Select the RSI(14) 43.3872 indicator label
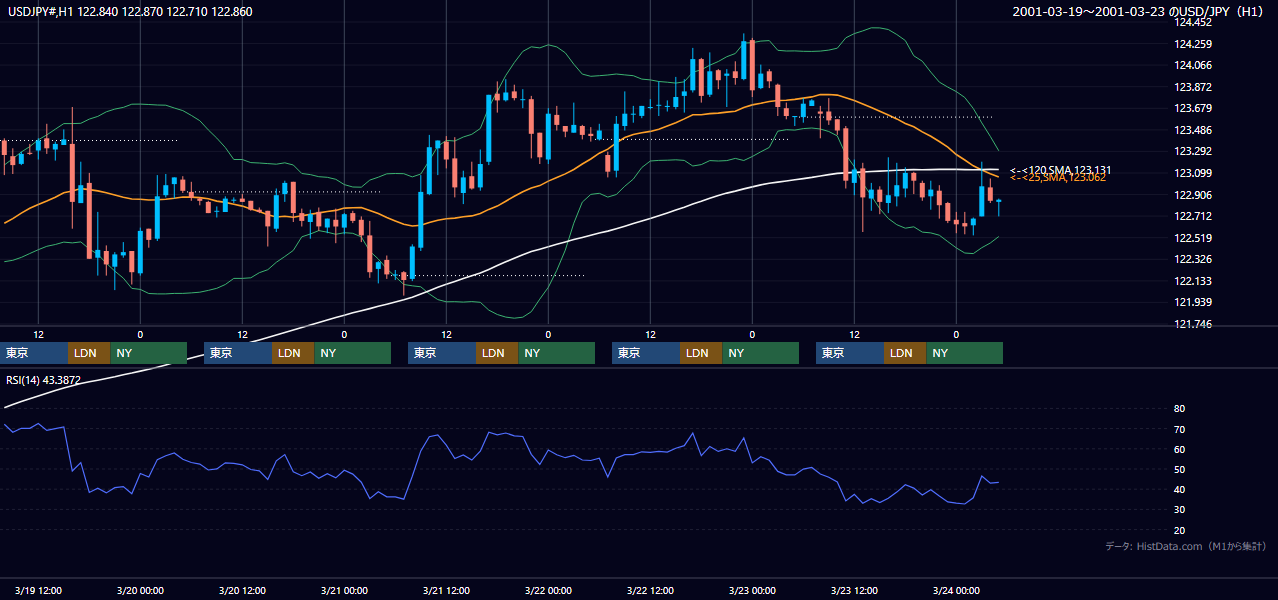 43,380
